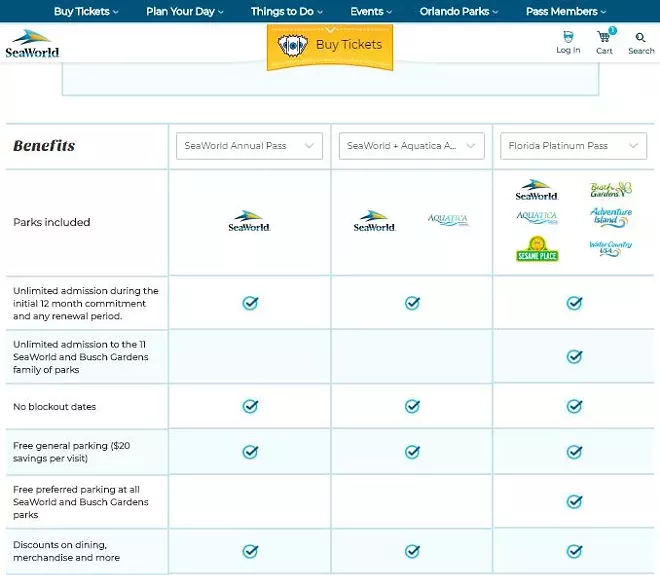The width and height of the screenshot is (660, 575).
Task: Click 11 parks admission checkmark for Florida Platinum
Action: [x=574, y=357]
